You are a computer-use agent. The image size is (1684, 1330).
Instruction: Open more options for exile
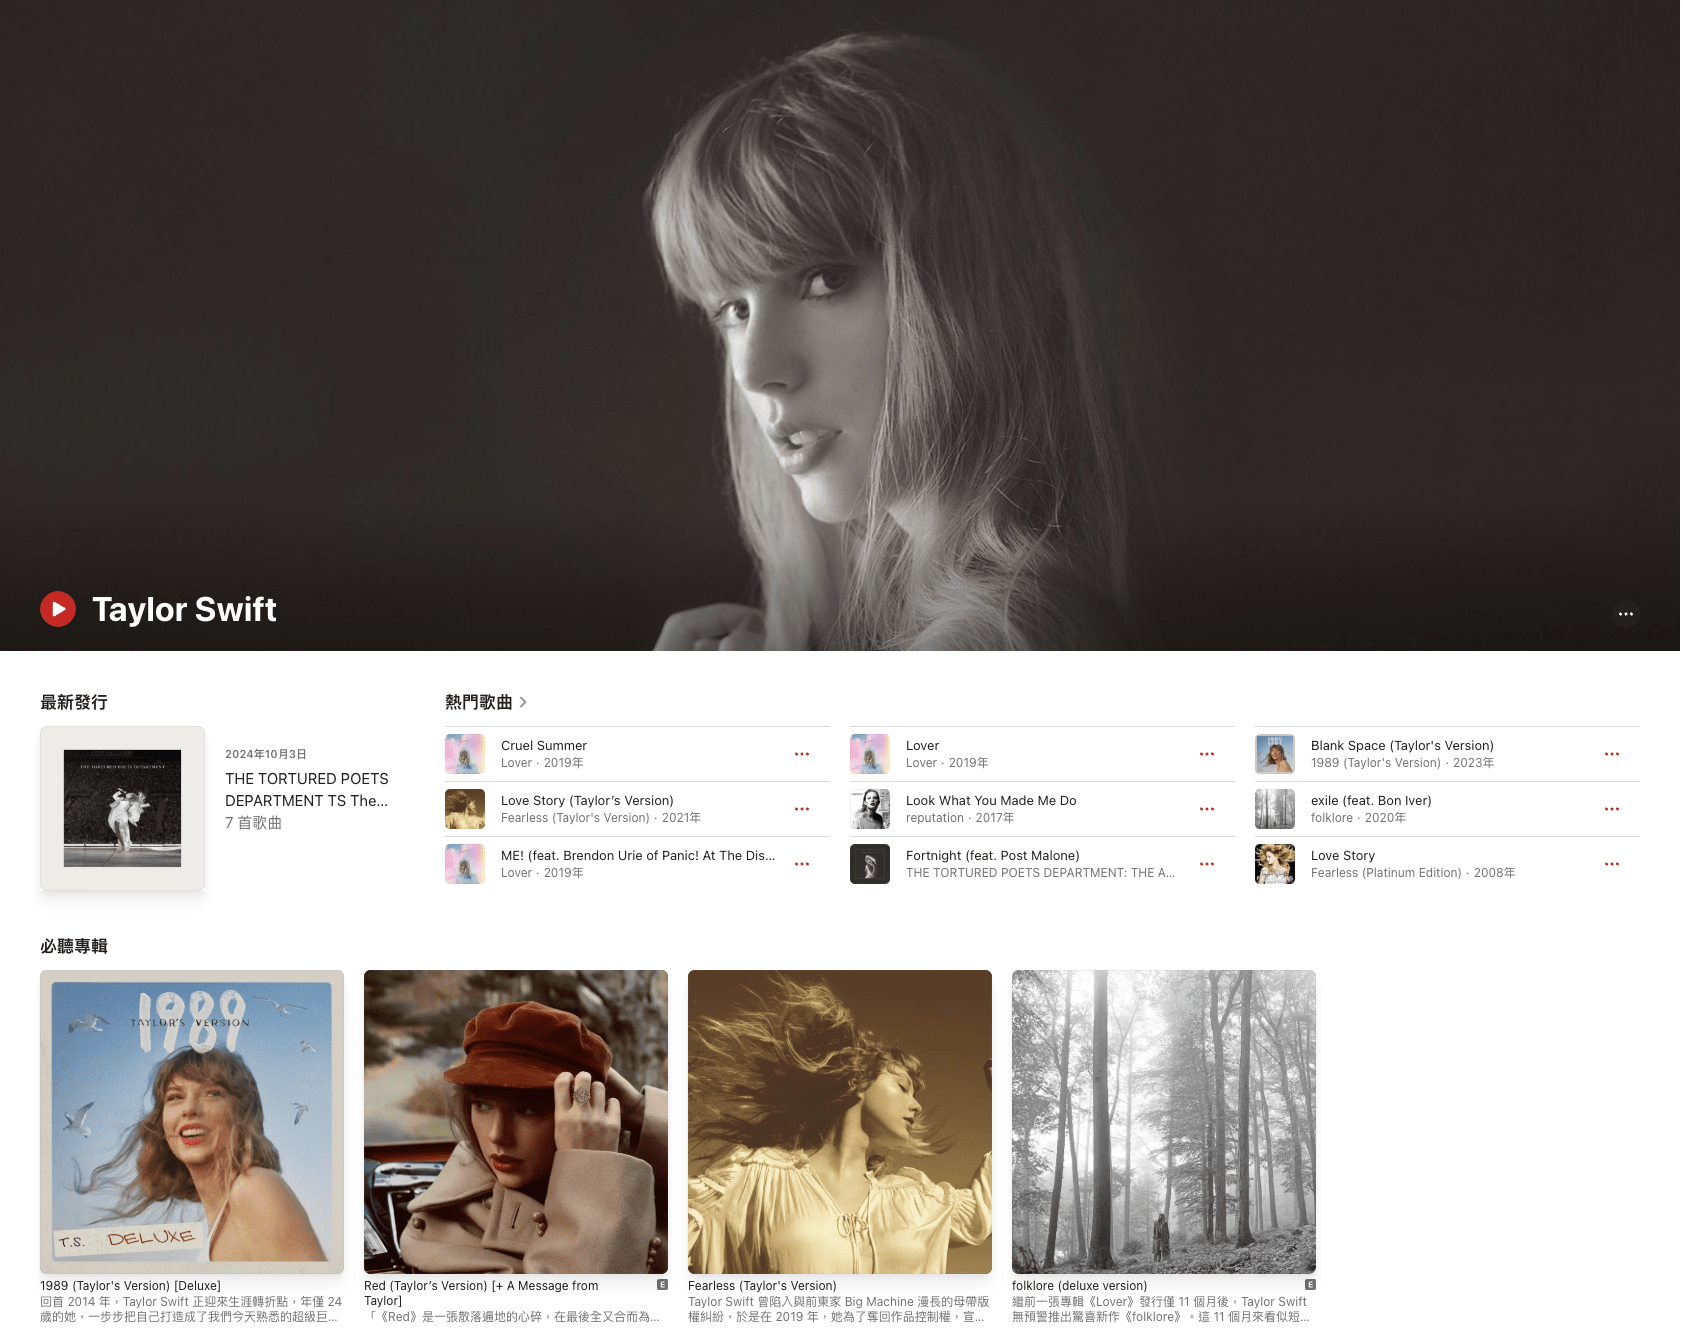[x=1612, y=809]
